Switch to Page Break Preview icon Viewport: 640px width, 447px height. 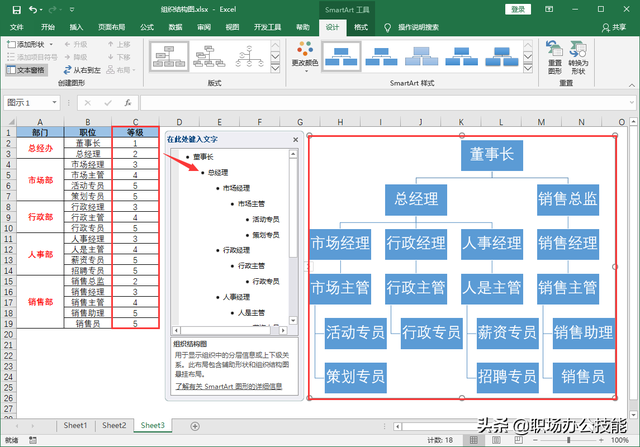[x=518, y=440]
